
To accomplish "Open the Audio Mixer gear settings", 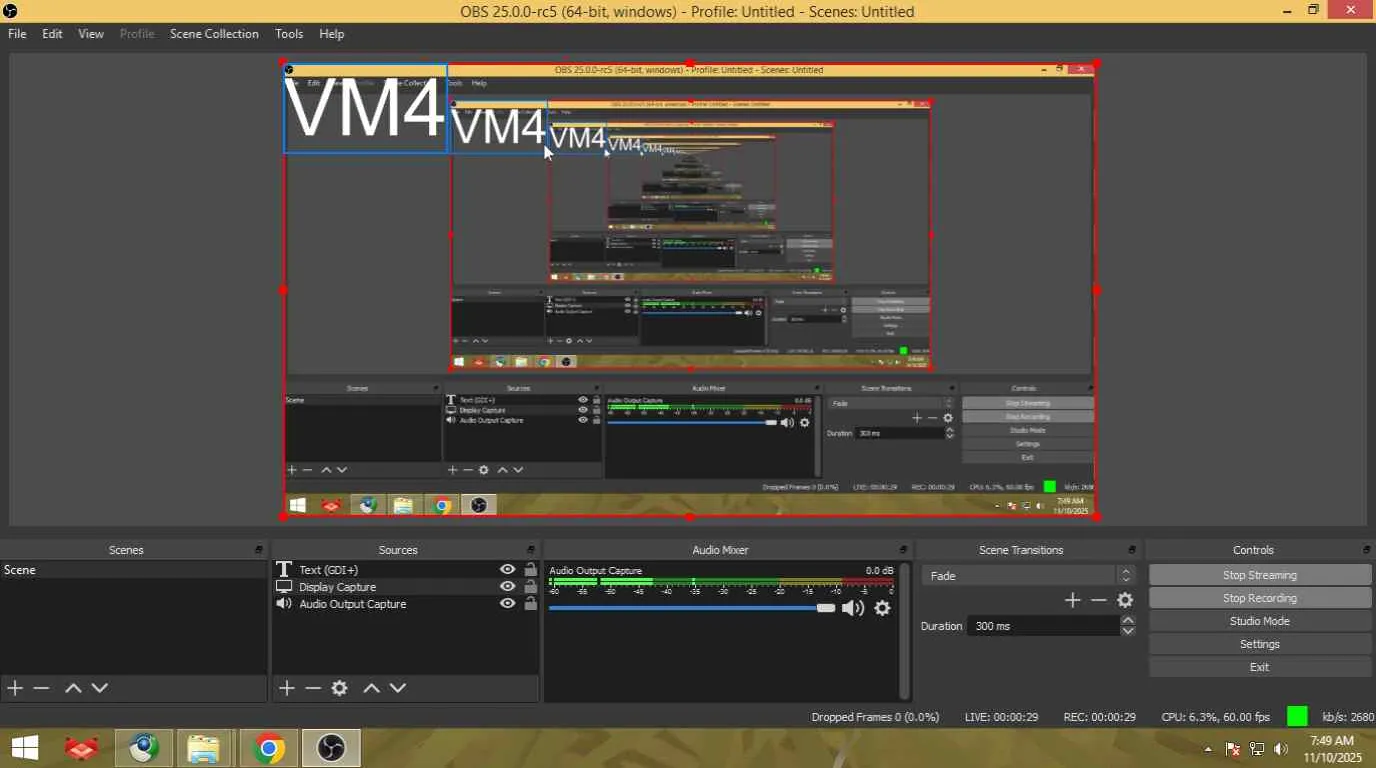I will [882, 608].
